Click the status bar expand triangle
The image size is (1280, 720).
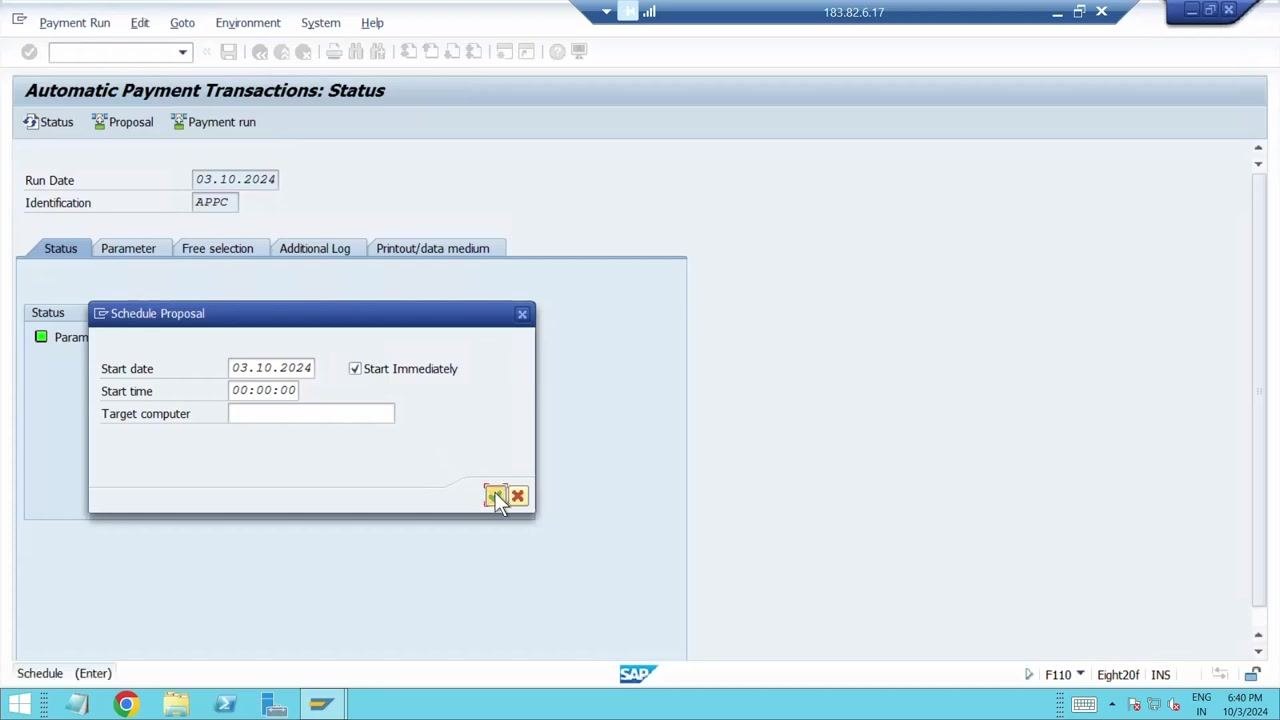[1029, 675]
